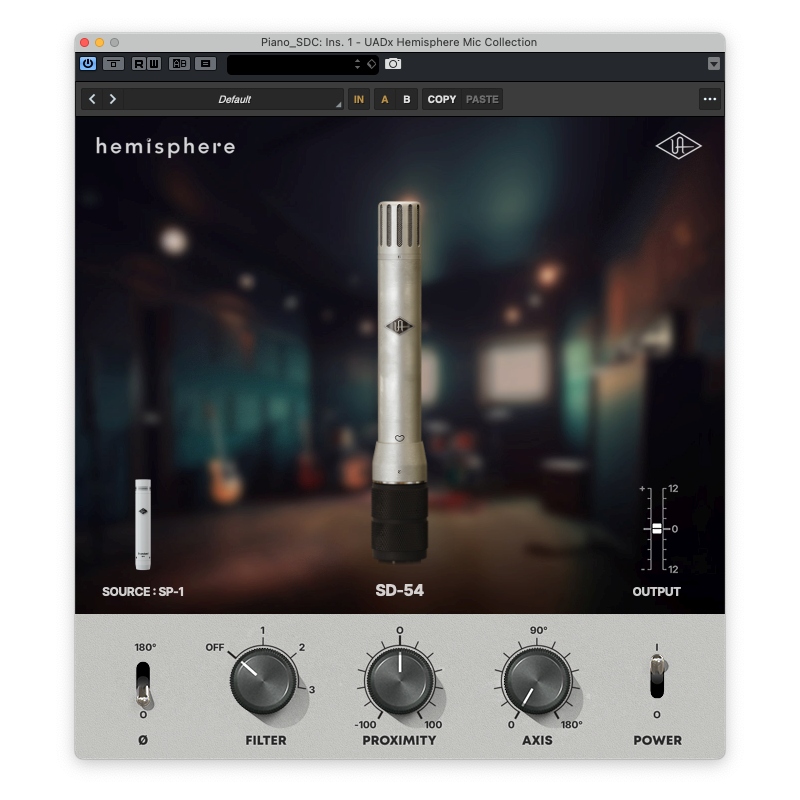Click the A/B compare settings icon

point(179,64)
